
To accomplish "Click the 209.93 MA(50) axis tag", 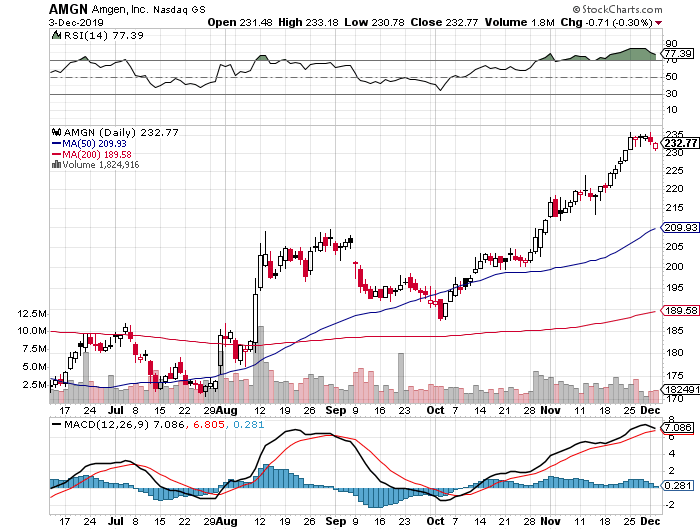I will point(679,227).
